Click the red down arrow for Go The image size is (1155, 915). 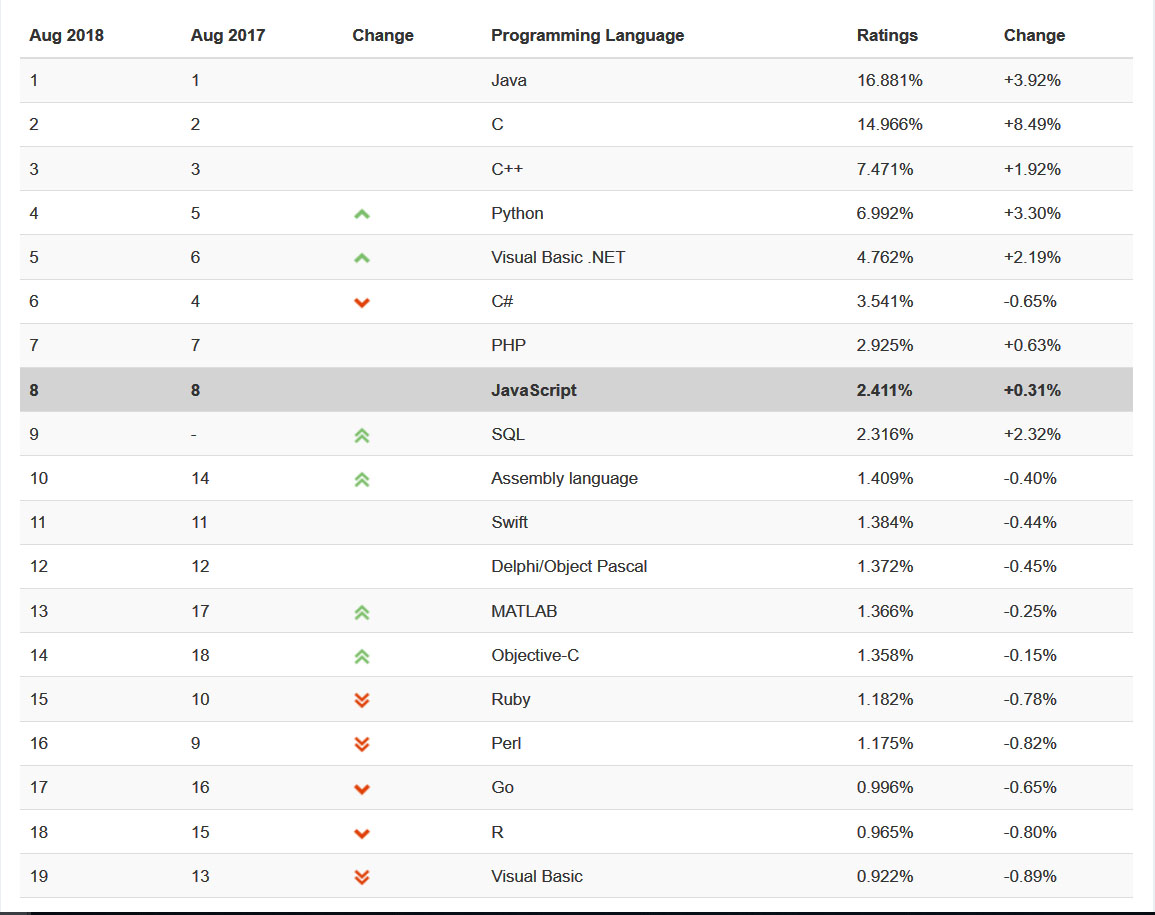362,789
